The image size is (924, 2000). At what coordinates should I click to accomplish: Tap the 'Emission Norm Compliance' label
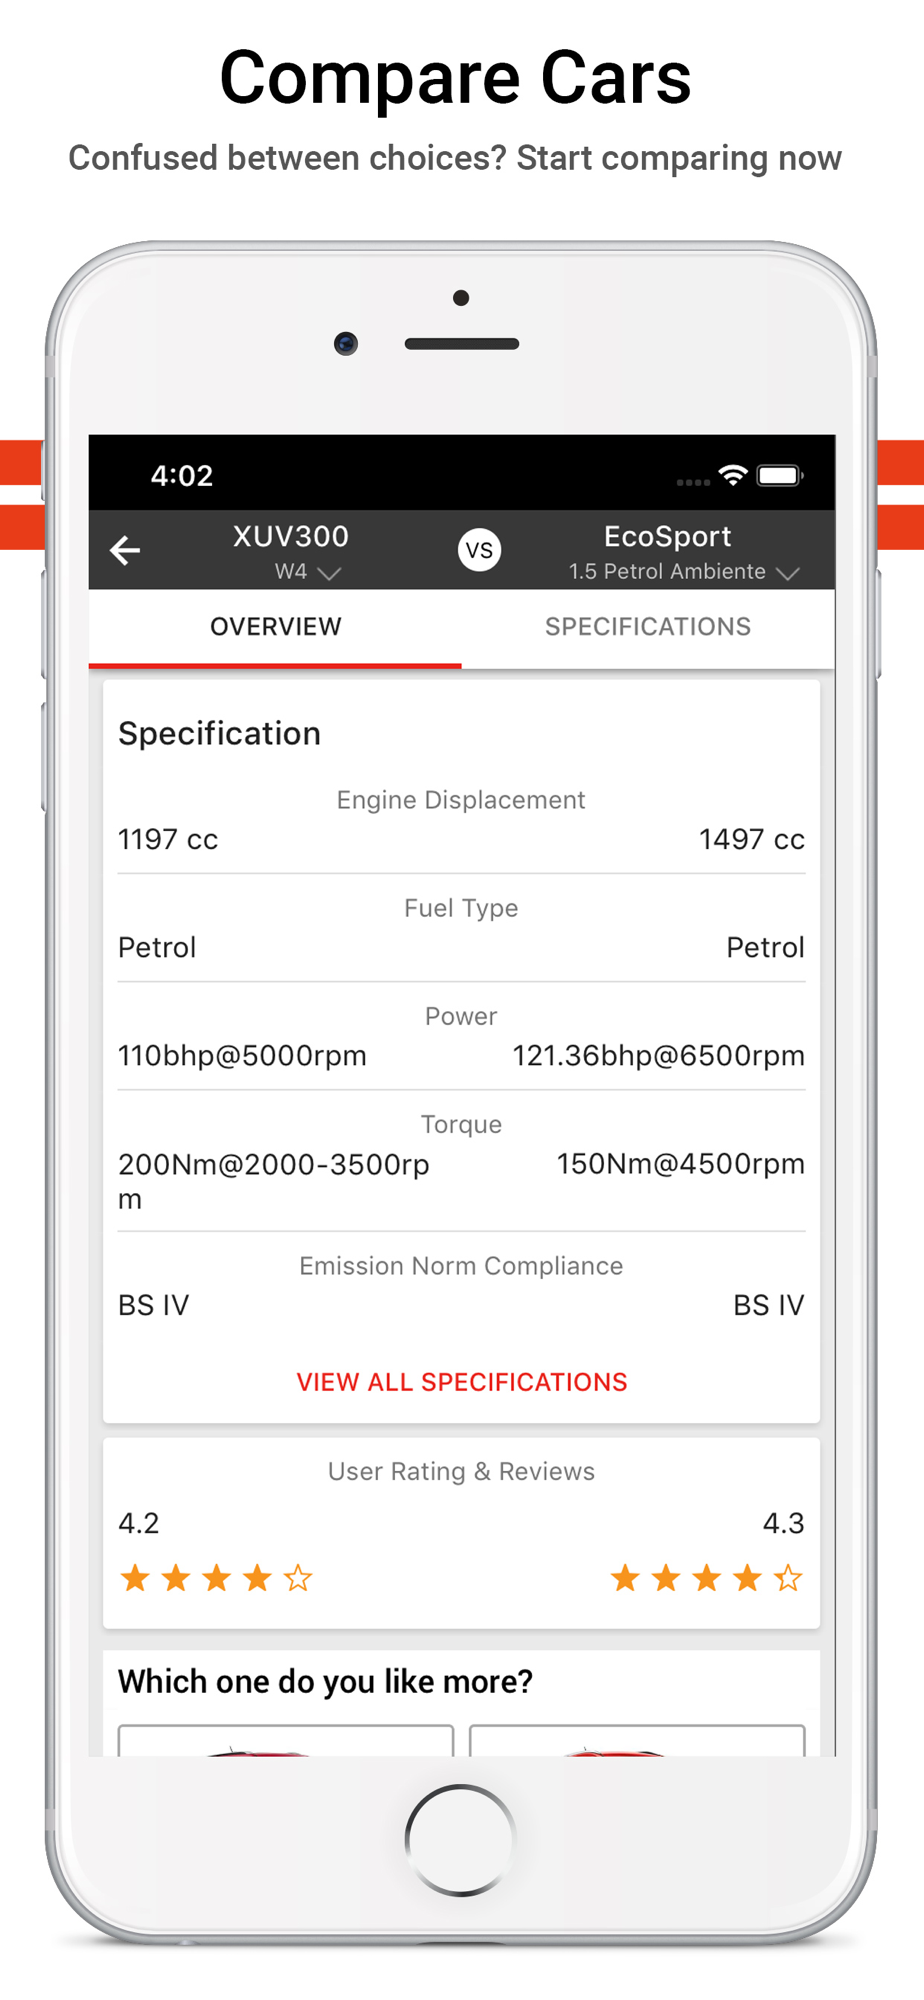pyautogui.click(x=461, y=1266)
